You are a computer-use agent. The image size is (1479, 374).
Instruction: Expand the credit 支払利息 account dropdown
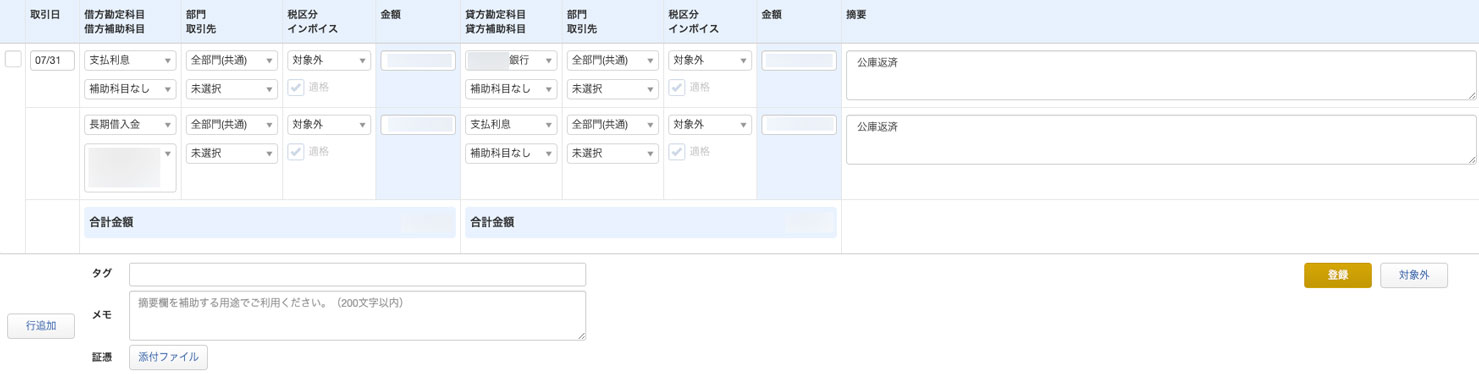[x=511, y=125]
